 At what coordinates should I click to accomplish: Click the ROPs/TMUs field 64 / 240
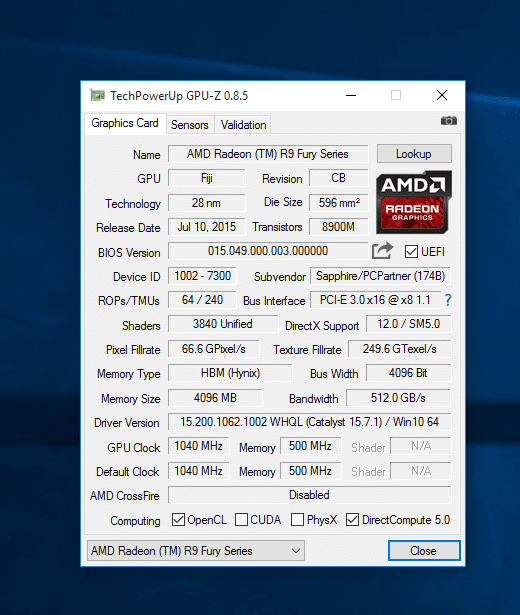202,300
